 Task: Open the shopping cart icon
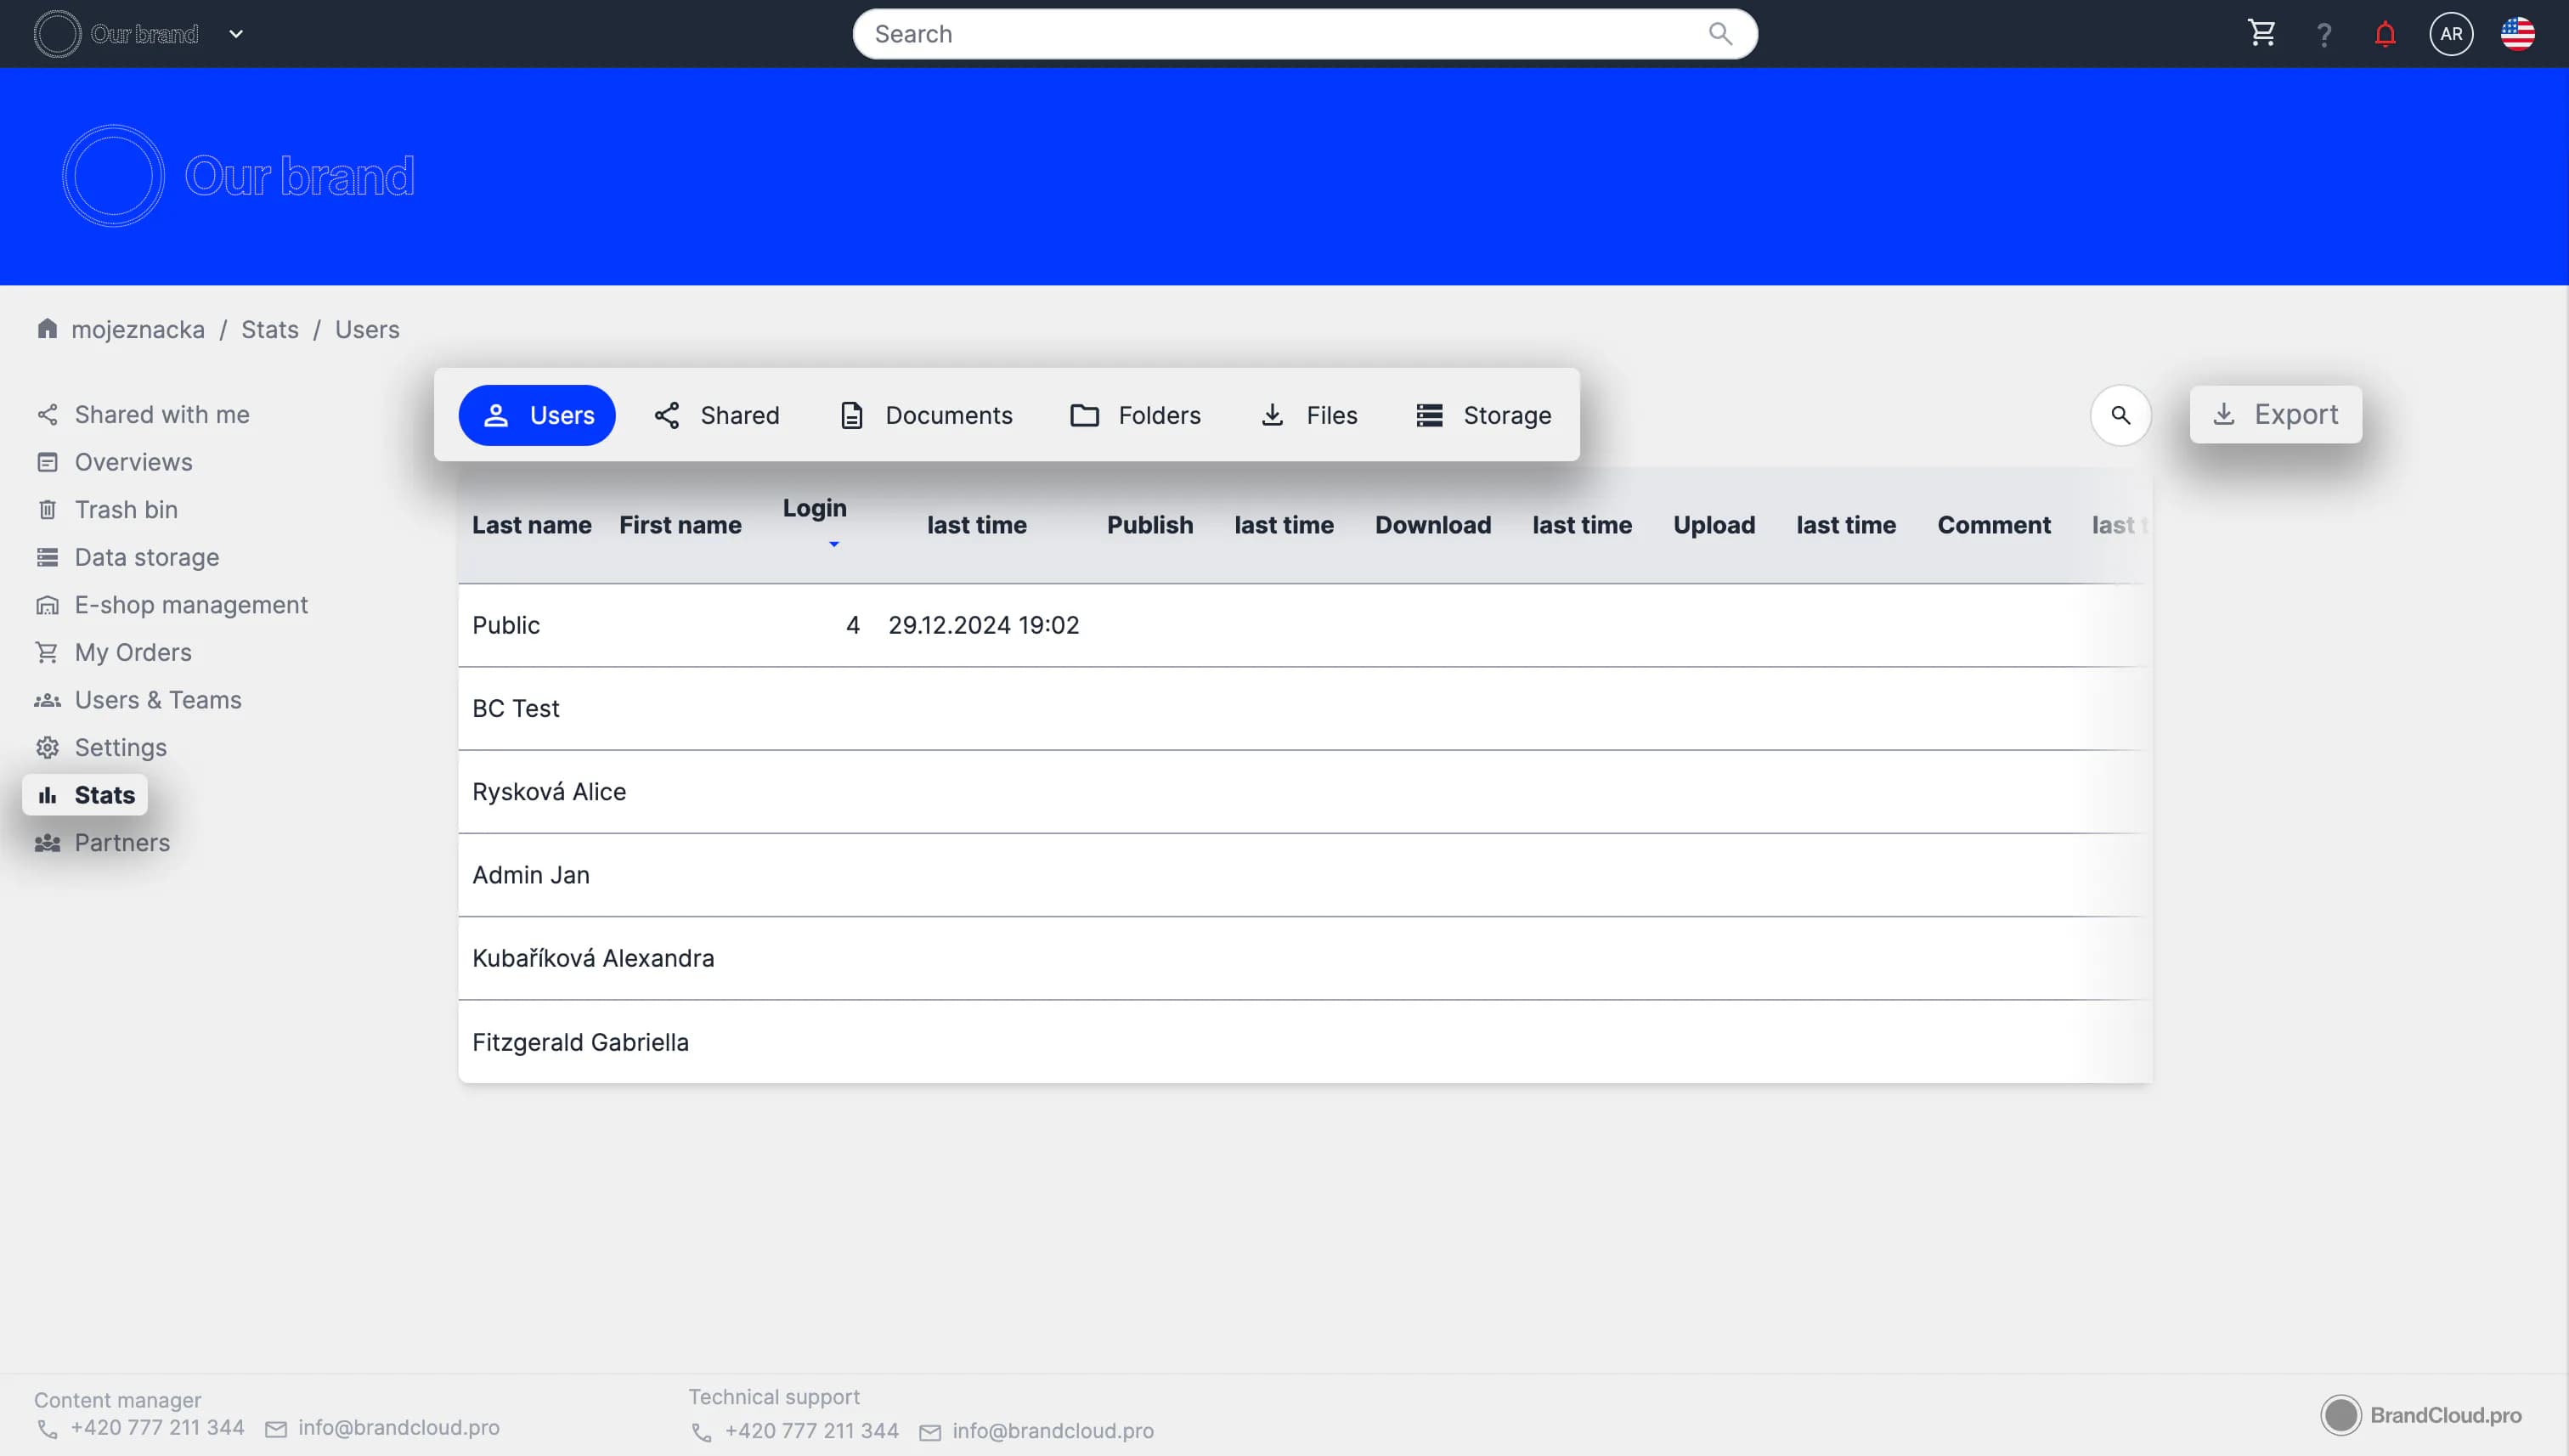(x=2261, y=34)
